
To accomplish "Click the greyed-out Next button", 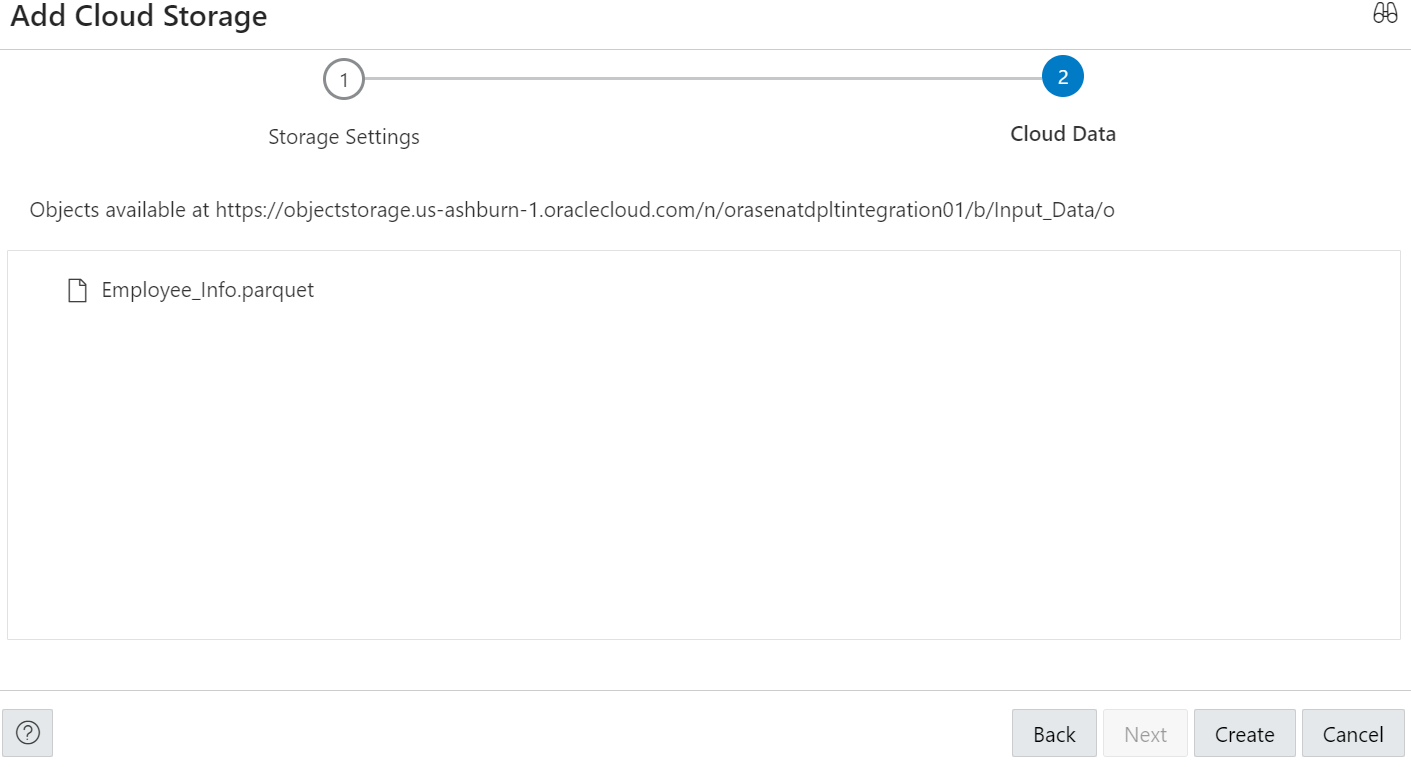I will click(1145, 734).
